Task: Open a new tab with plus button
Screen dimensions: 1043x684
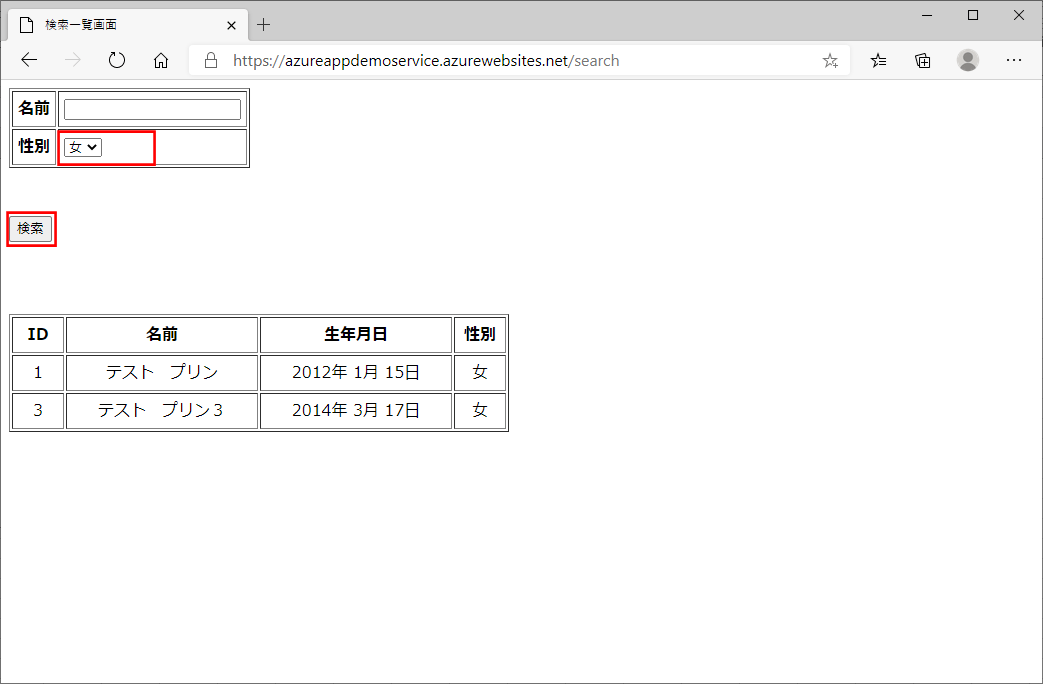Action: pyautogui.click(x=264, y=24)
